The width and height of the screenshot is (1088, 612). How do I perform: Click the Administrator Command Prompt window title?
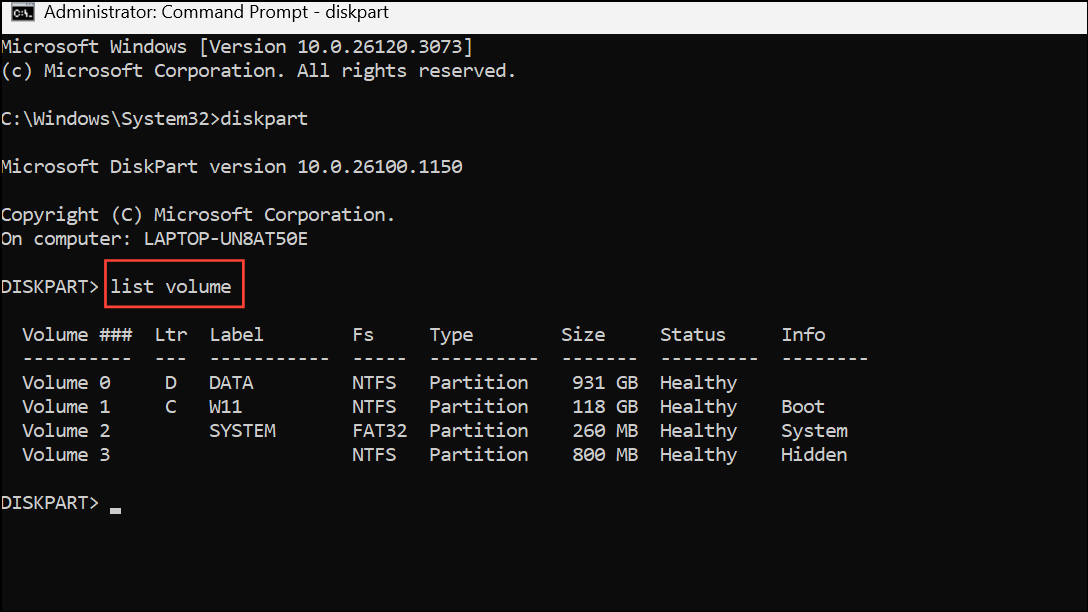[216, 14]
